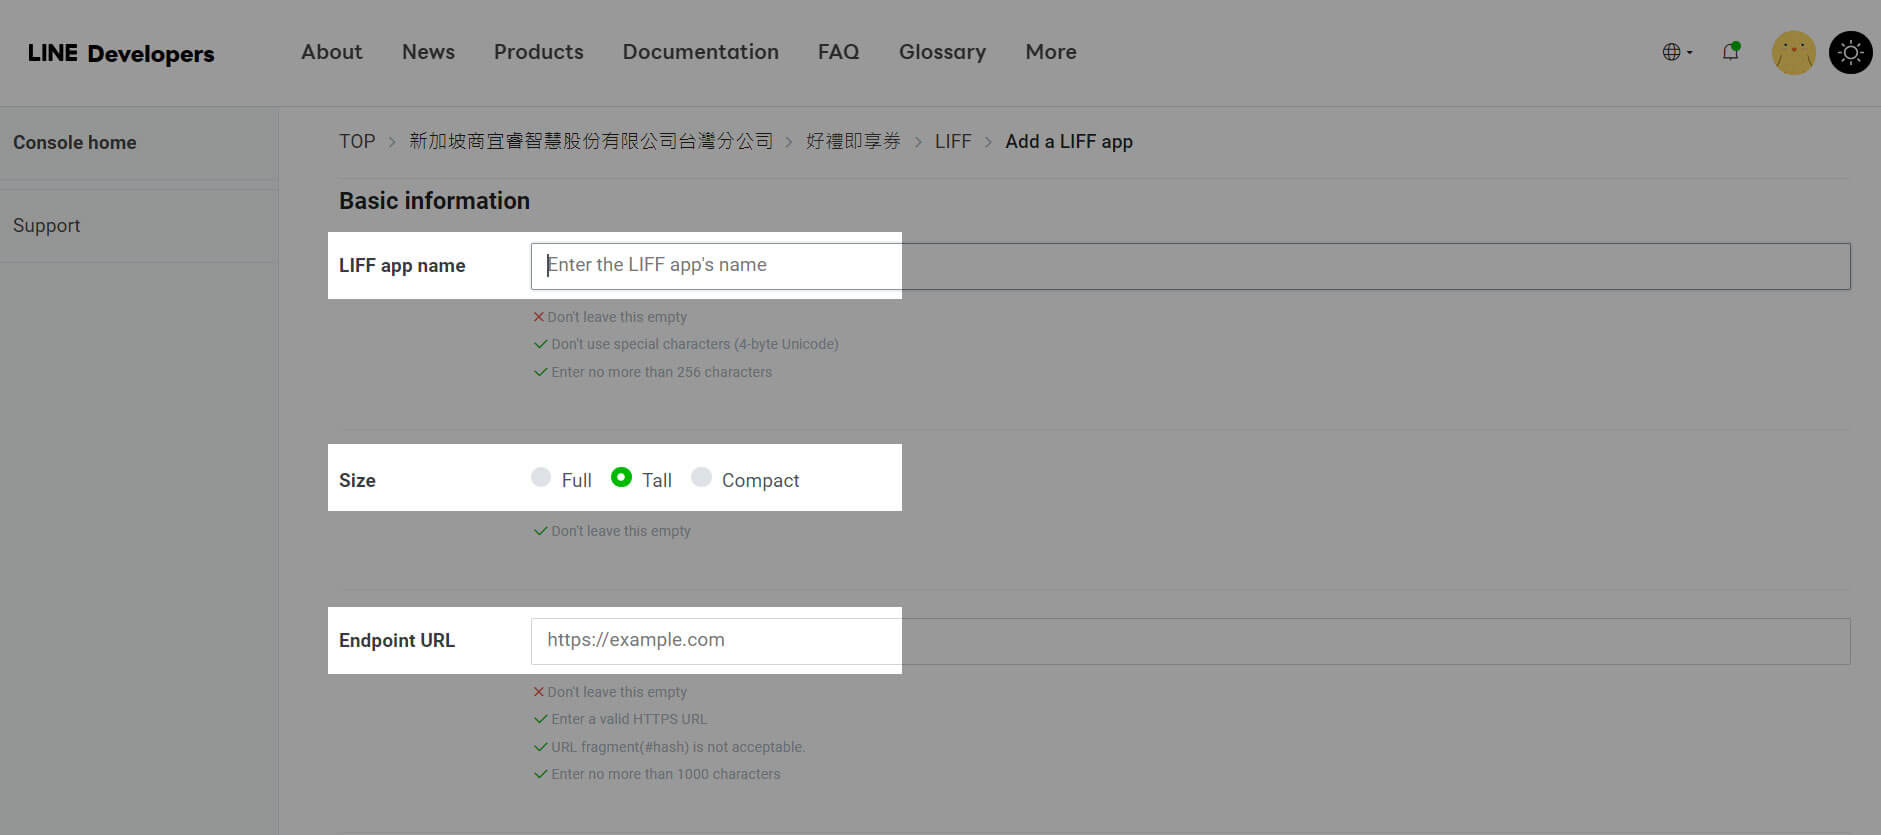Image resolution: width=1881 pixels, height=835 pixels.
Task: Open the user profile avatar
Action: (1793, 52)
